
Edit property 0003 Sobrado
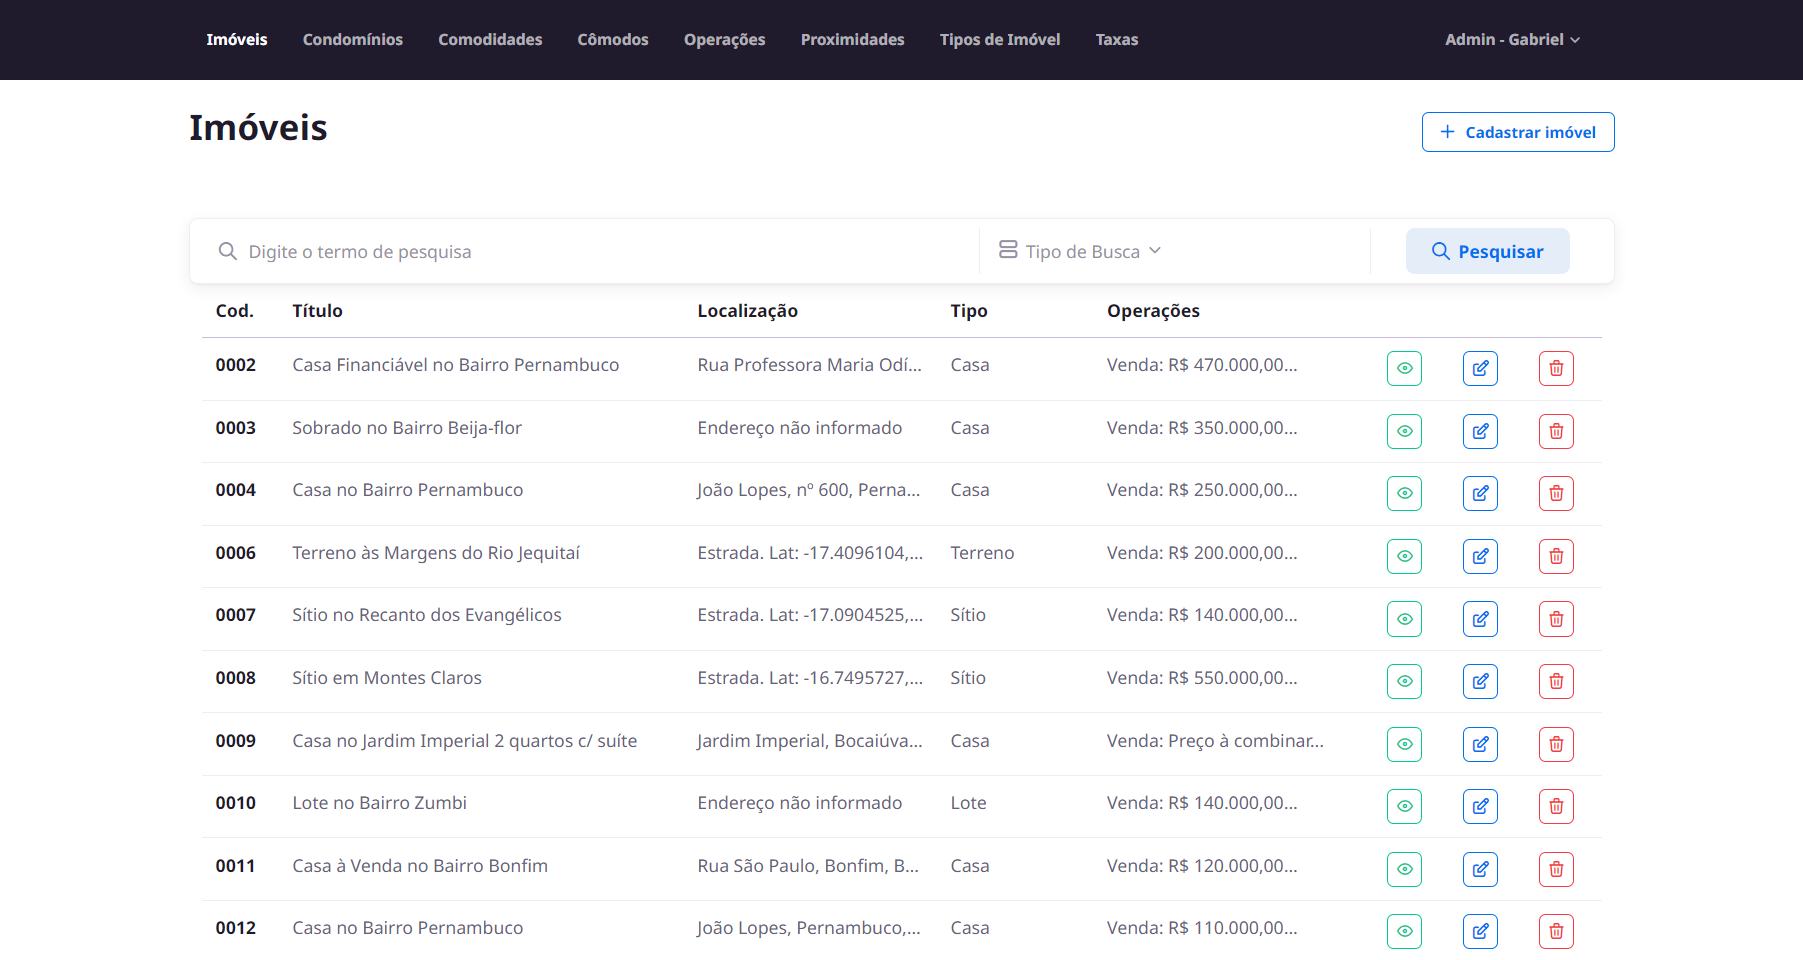(x=1480, y=431)
